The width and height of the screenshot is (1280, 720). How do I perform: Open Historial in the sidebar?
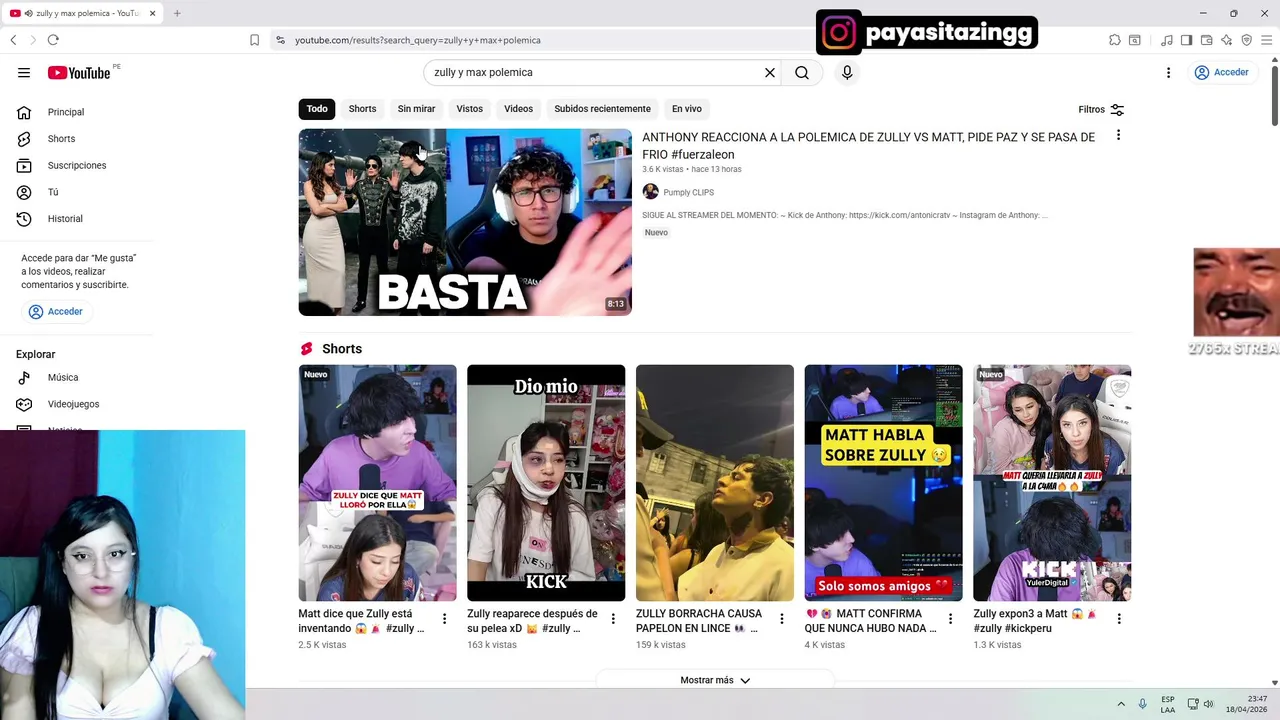pos(65,219)
